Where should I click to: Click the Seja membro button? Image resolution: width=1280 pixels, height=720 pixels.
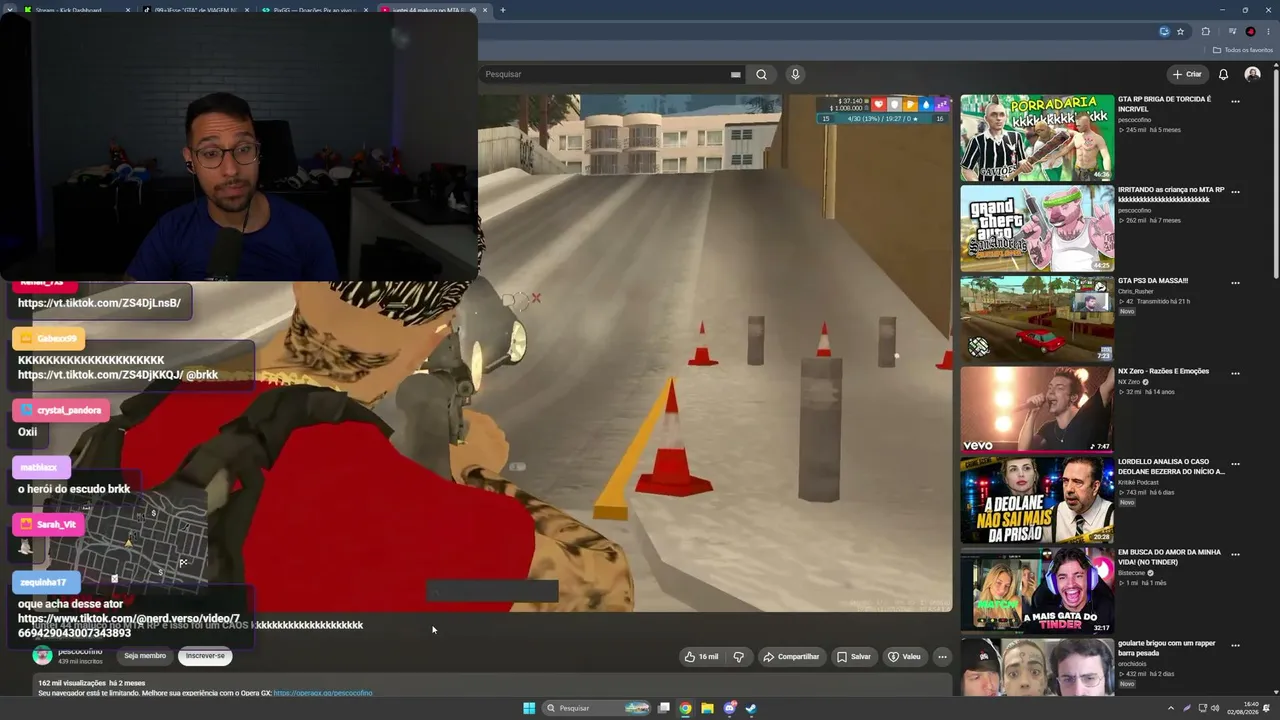click(145, 656)
